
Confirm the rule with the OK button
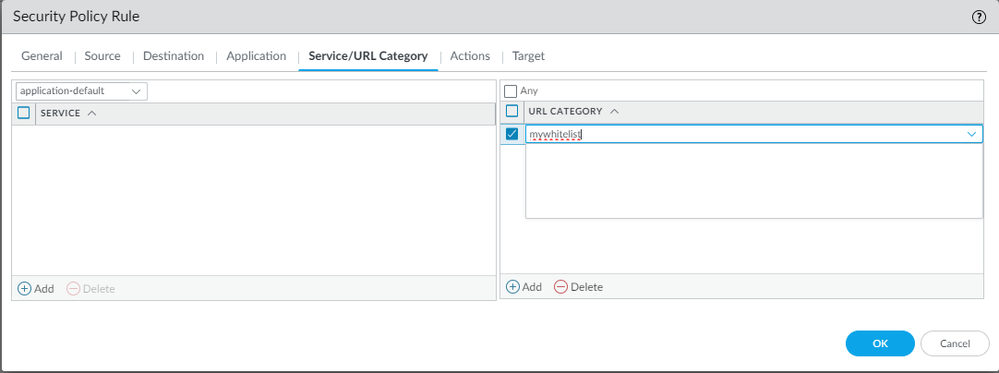(x=880, y=343)
